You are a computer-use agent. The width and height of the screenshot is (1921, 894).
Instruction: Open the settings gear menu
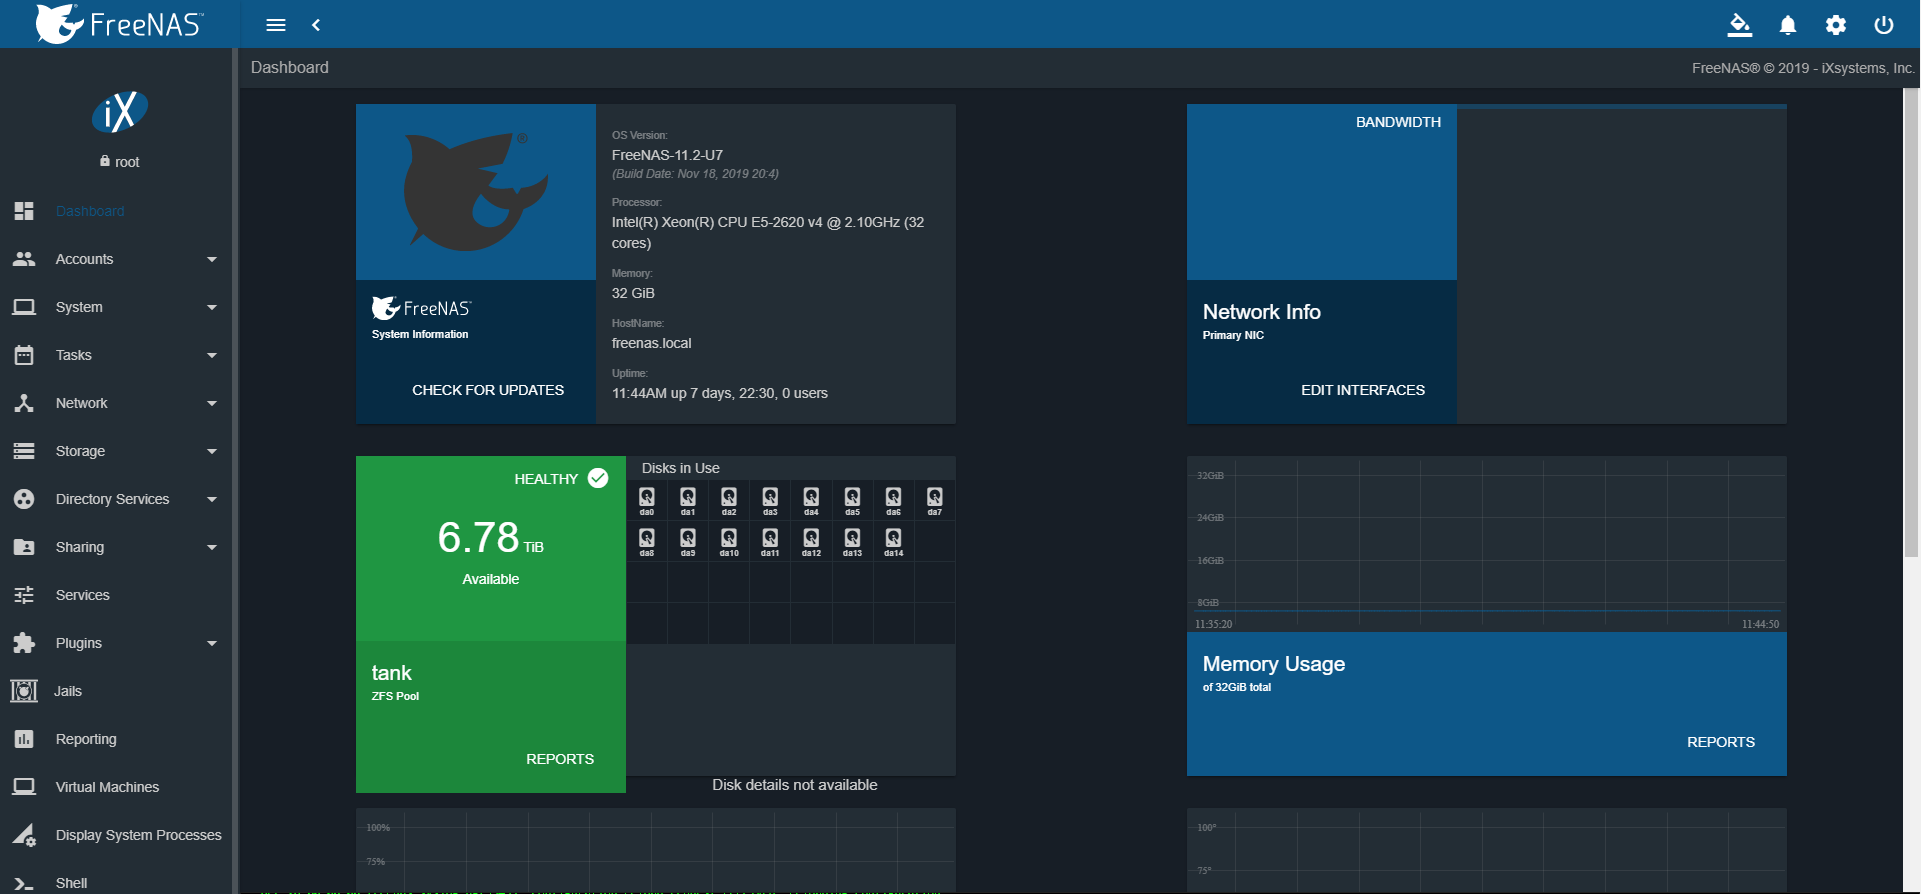point(1836,25)
